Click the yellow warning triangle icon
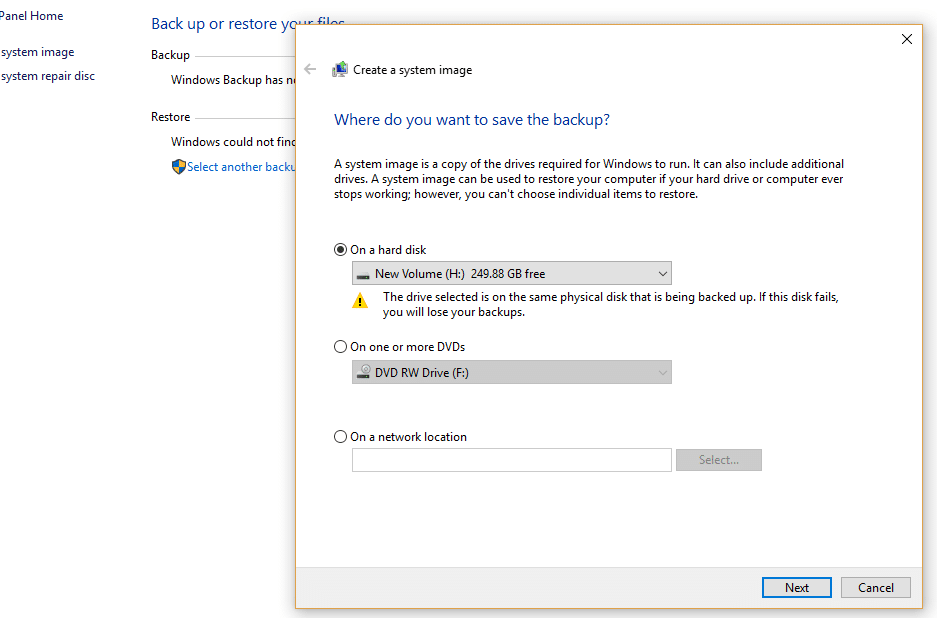This screenshot has height=618, width=937. tap(360, 300)
